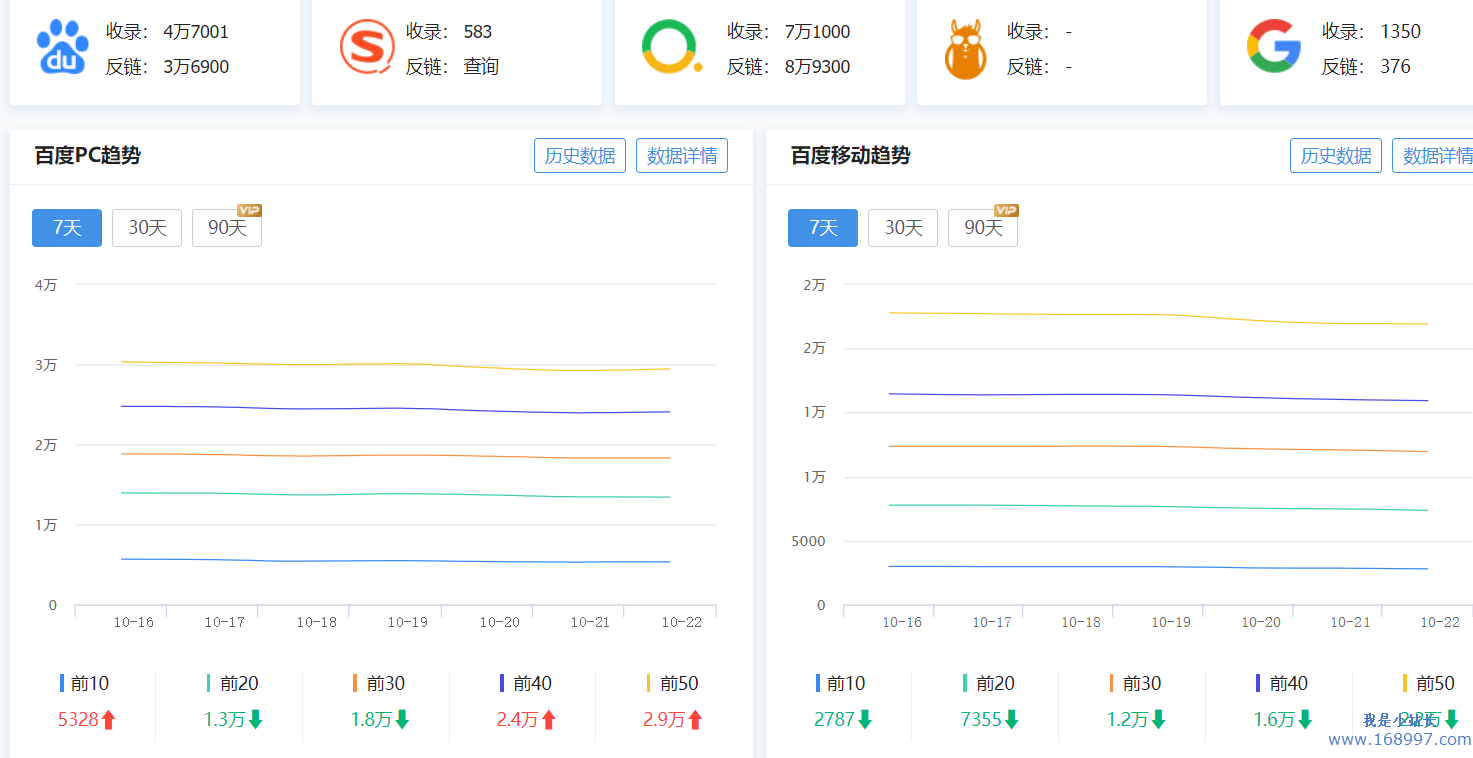
Task: Click green down arrow beside PC 1.3万
Action: (x=255, y=719)
